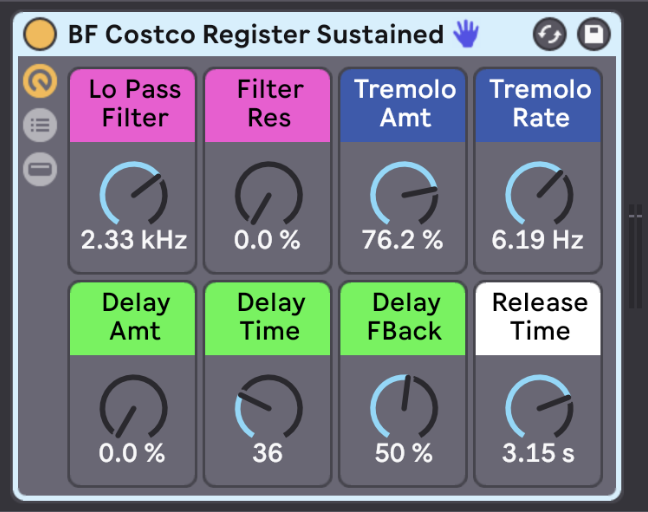This screenshot has height=512, width=648.
Task: Click the 76.2 % value field
Action: 403,240
